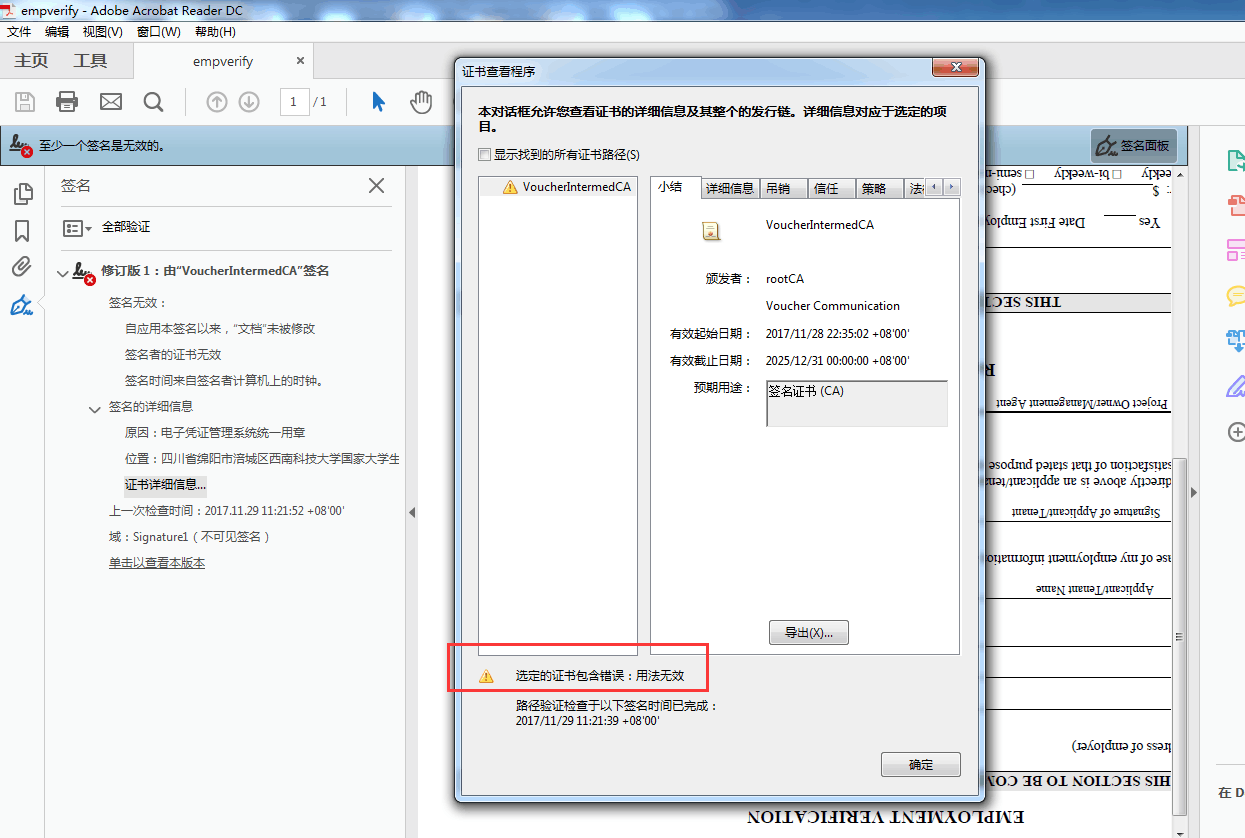Click the Send by email envelope icon
The width and height of the screenshot is (1245, 838).
(110, 102)
